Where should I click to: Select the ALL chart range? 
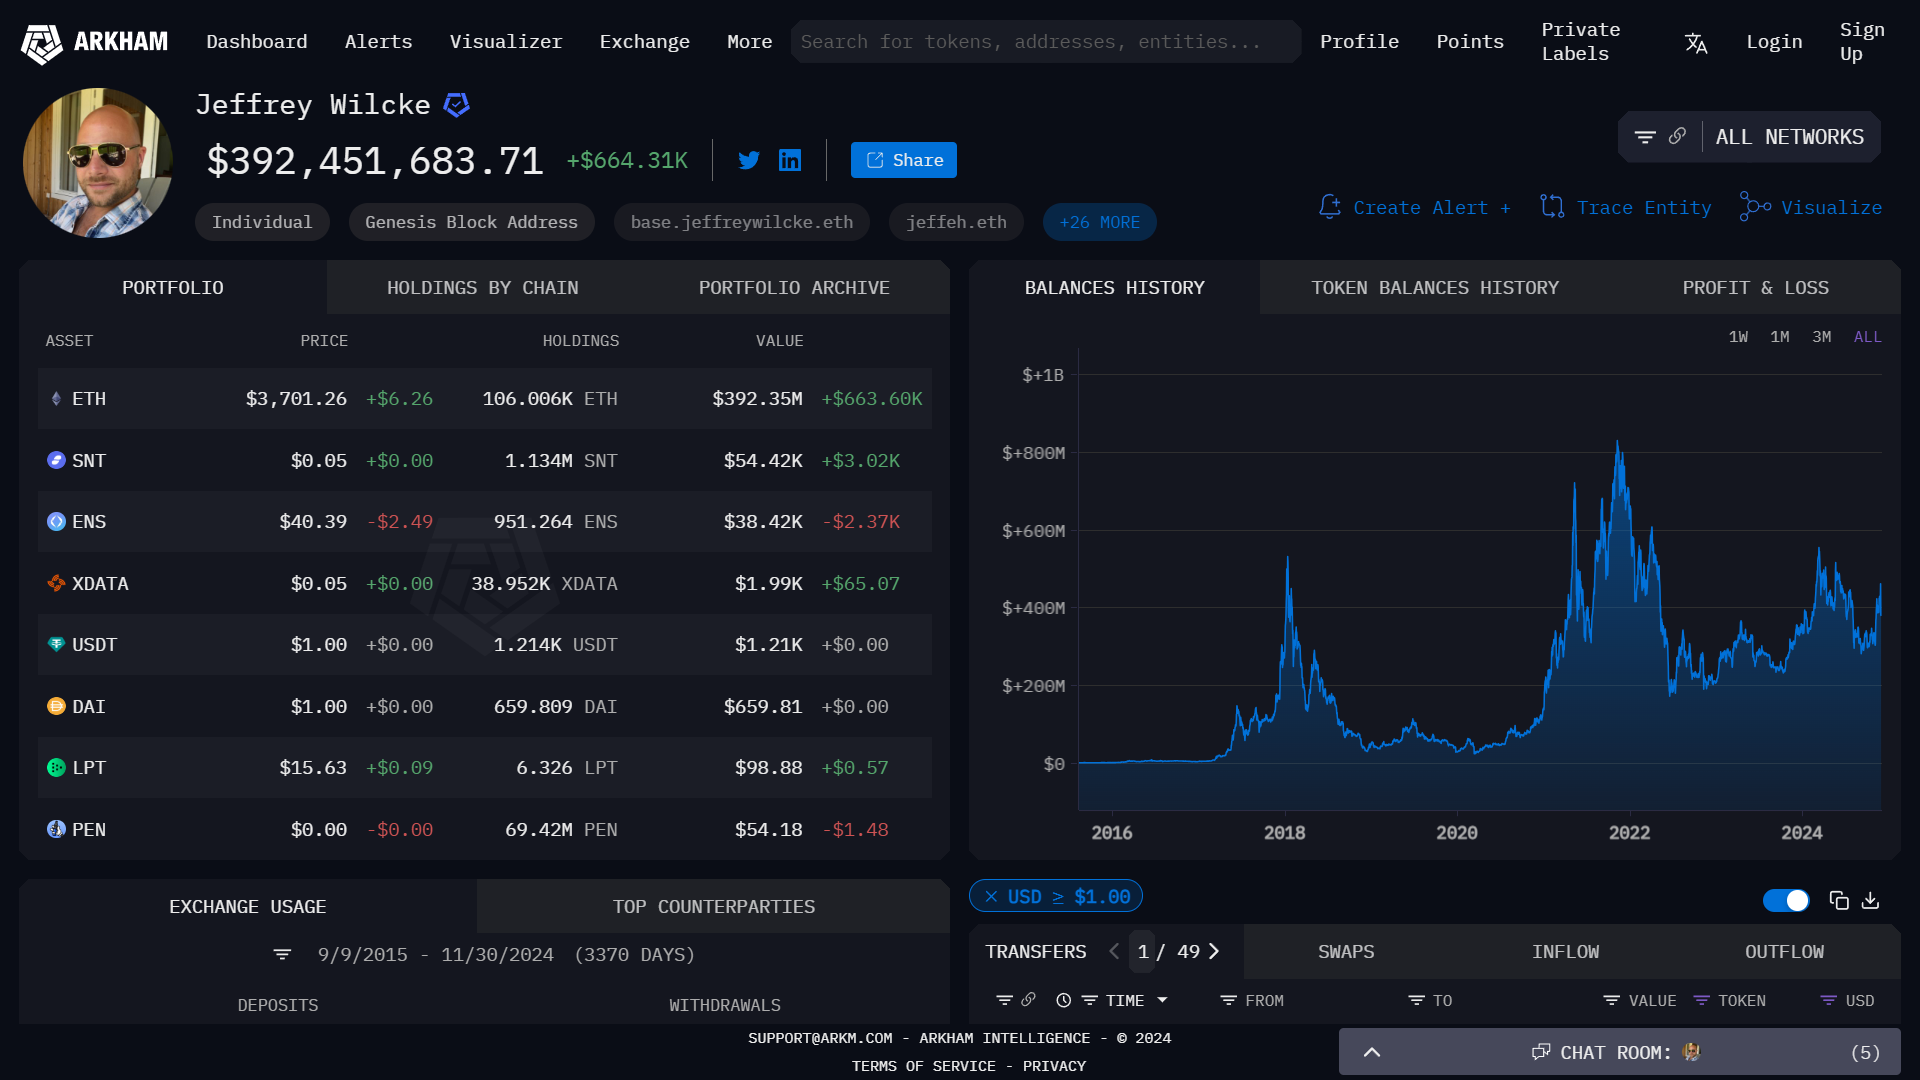(1868, 337)
